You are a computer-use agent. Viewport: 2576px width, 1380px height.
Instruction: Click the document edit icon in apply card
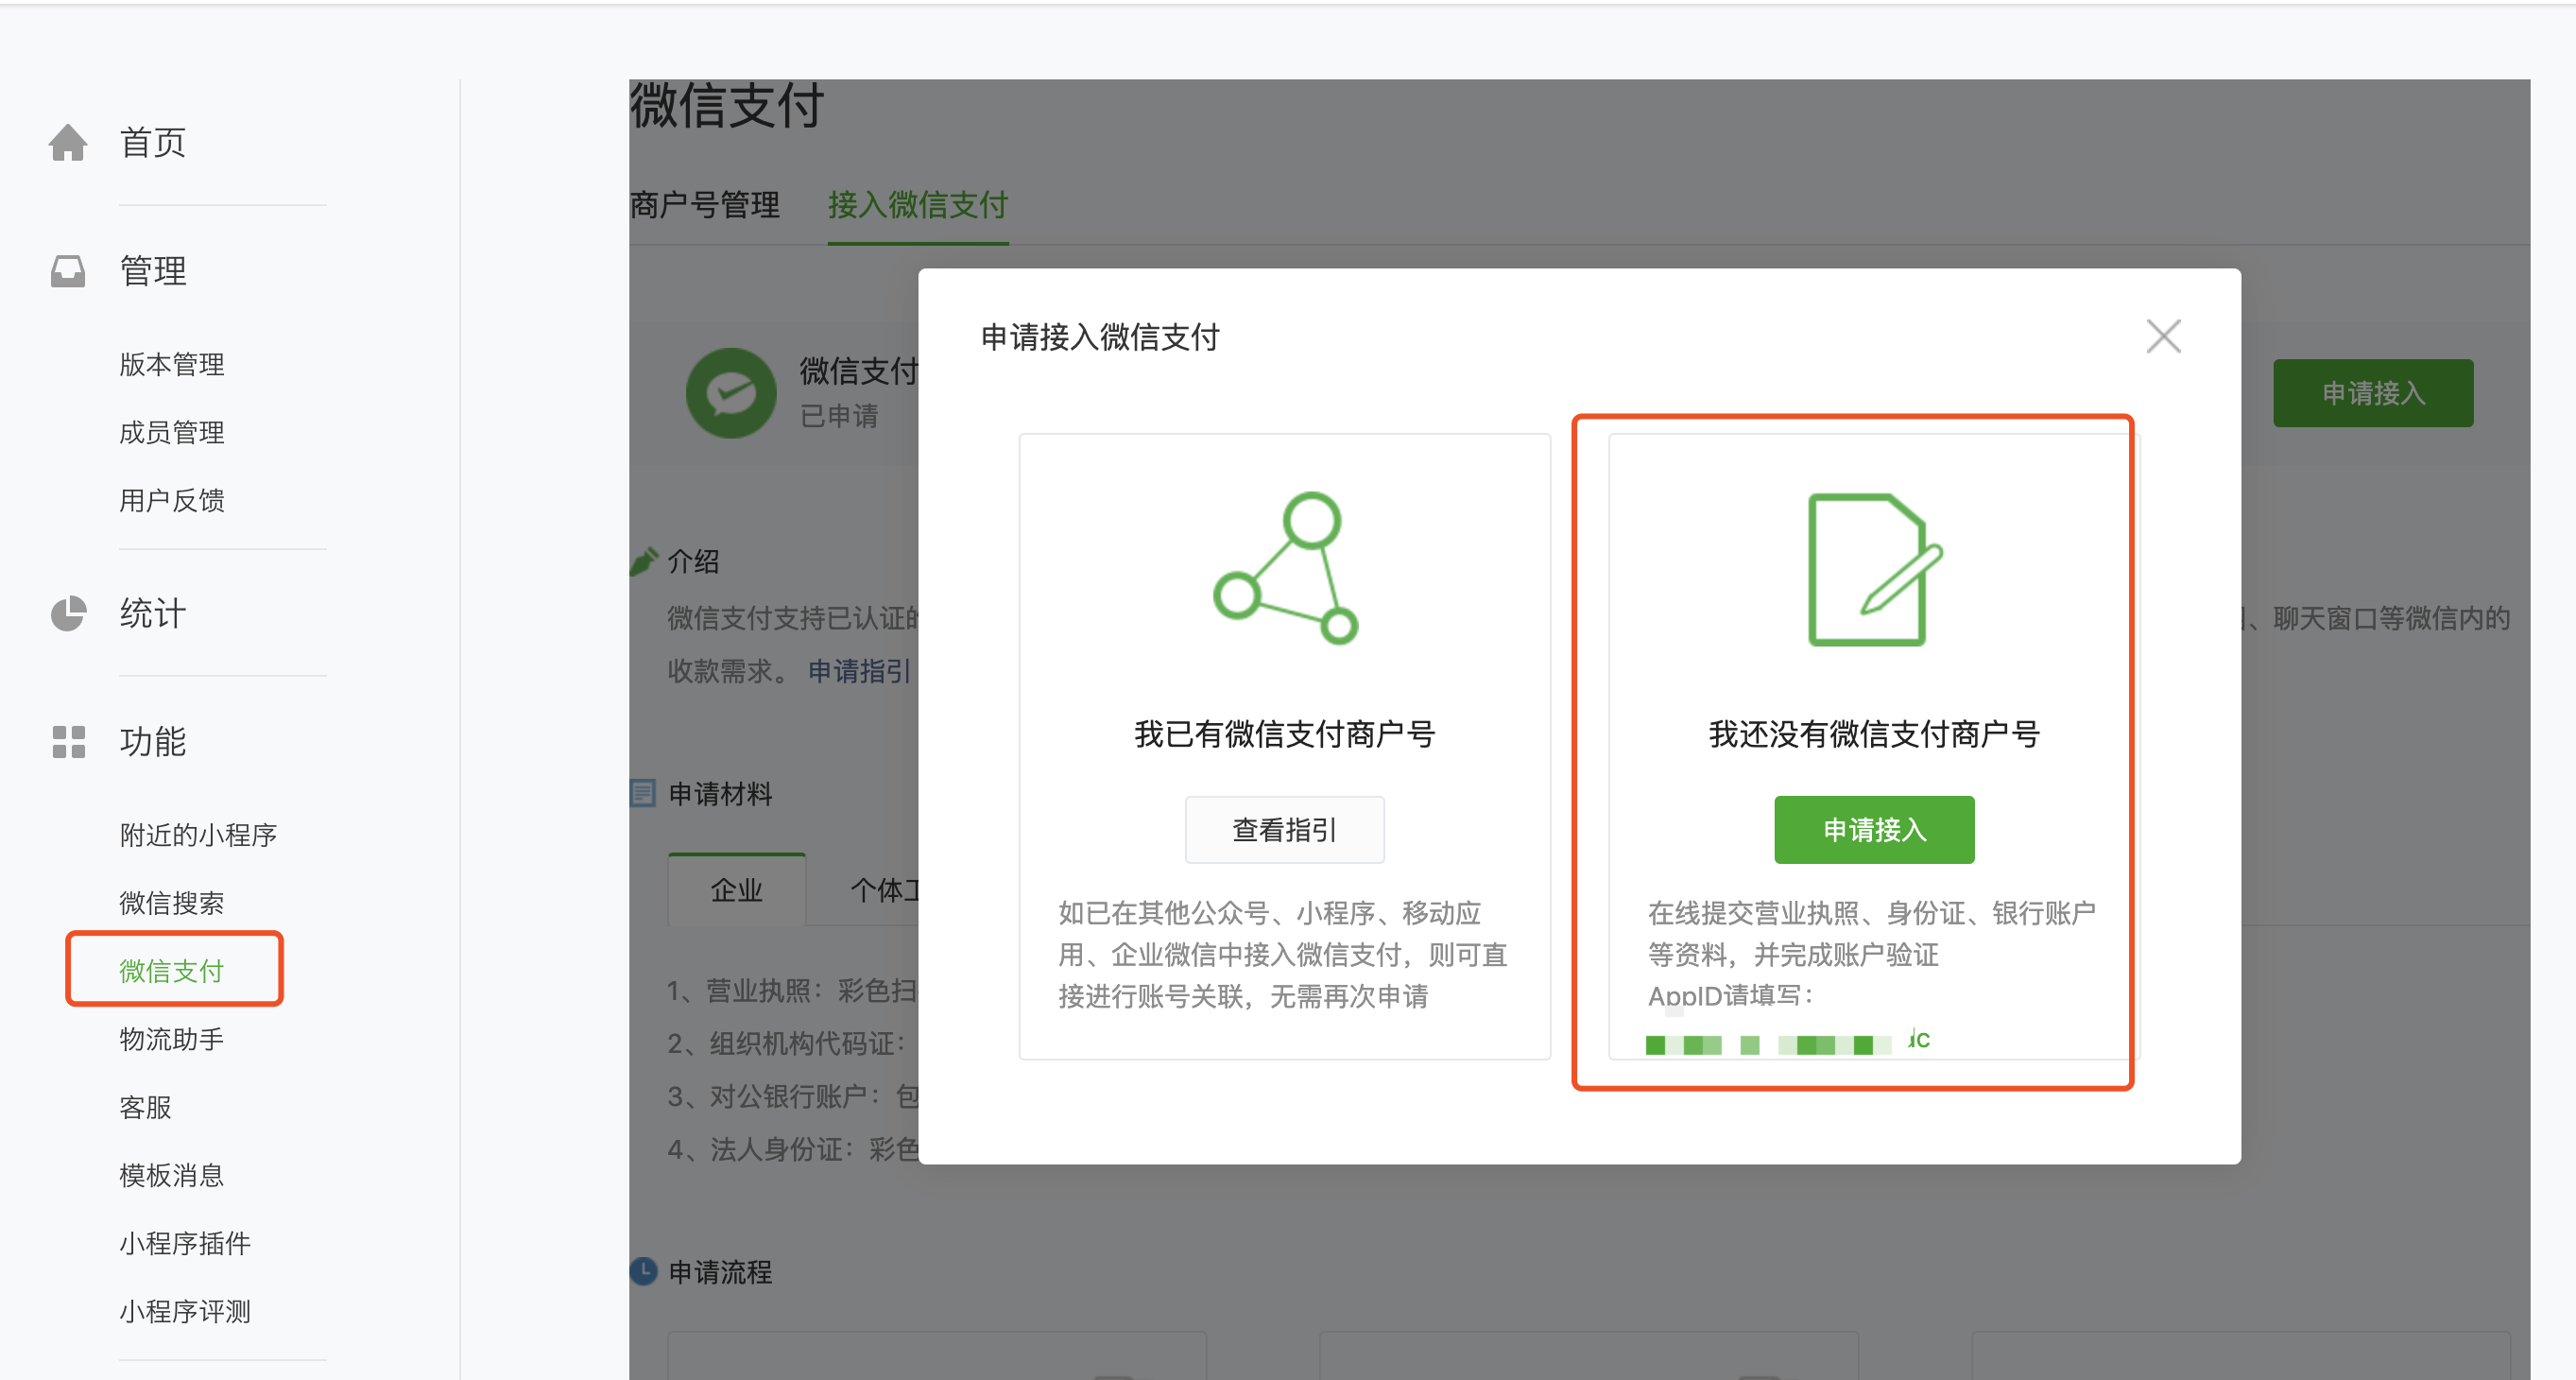coord(1874,569)
